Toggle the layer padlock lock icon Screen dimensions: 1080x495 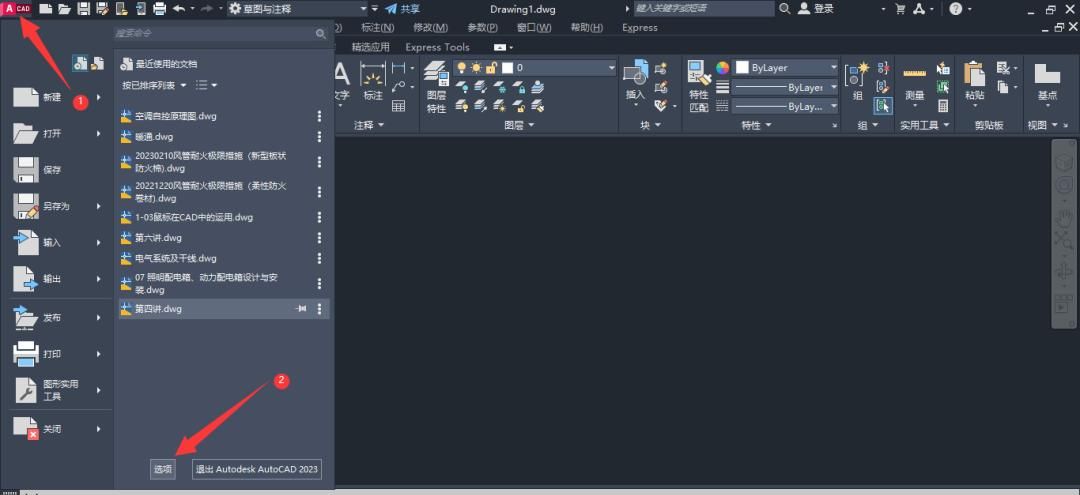491,67
